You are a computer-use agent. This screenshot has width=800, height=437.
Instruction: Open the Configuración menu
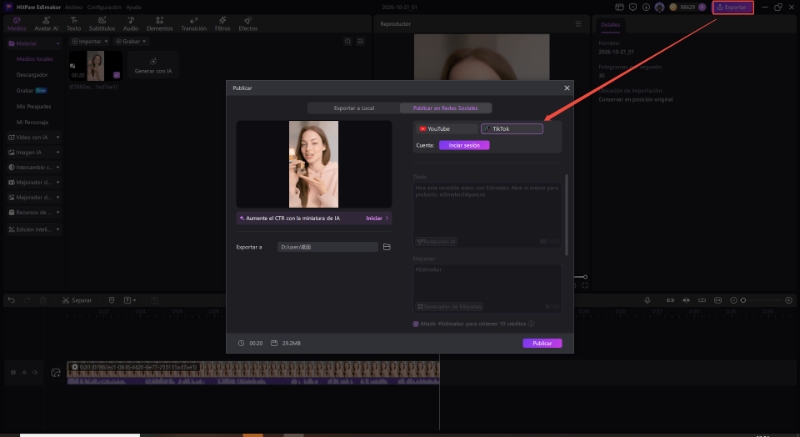(104, 7)
